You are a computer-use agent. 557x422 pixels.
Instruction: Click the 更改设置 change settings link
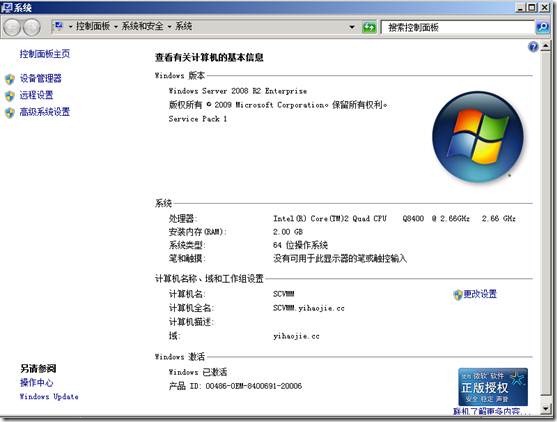pos(480,294)
